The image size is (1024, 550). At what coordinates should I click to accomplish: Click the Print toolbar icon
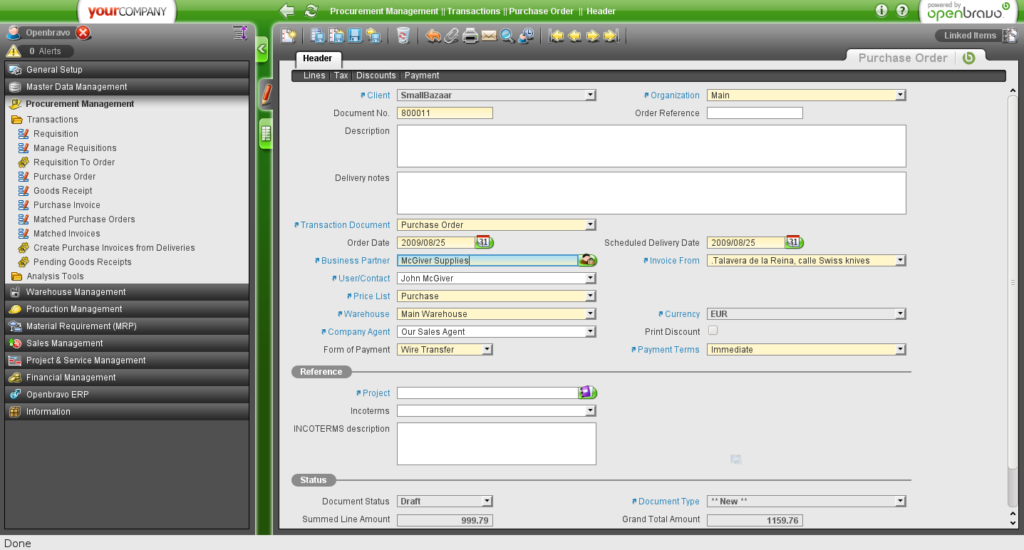470,36
